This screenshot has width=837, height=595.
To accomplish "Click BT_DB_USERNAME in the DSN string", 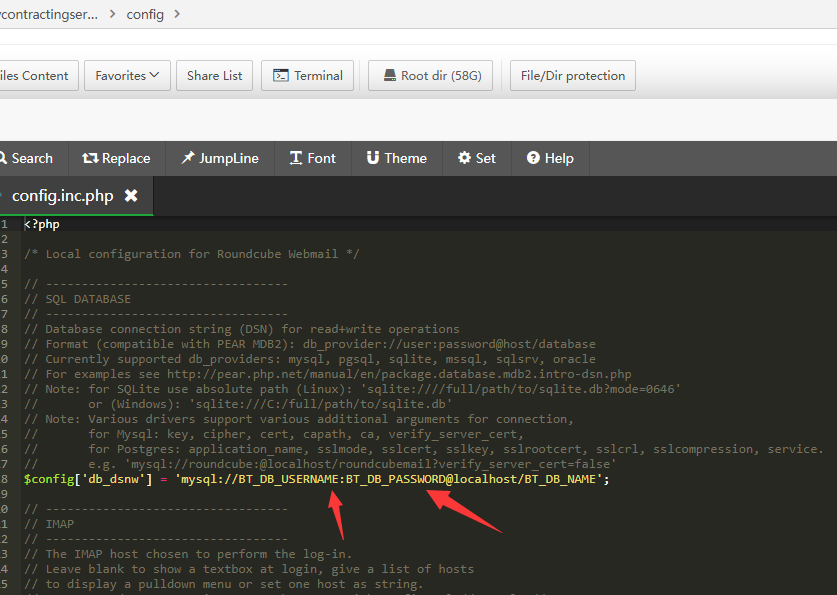I will (x=288, y=479).
